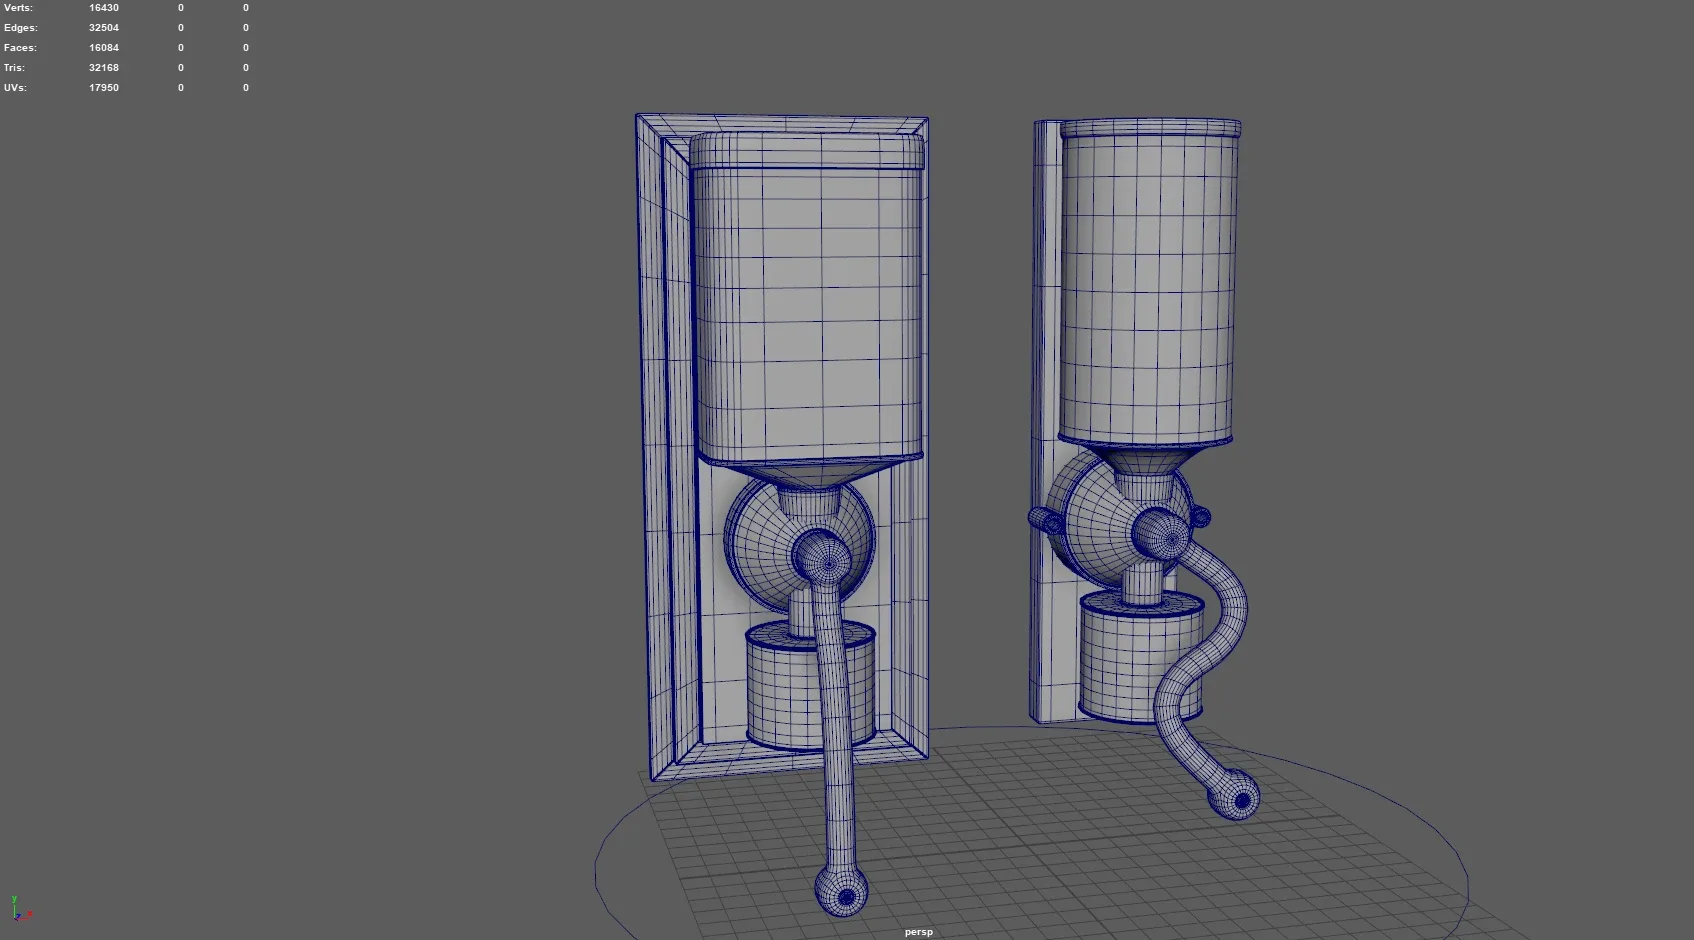Click the Faces count value 16084
1694x940 pixels.
(x=104, y=48)
